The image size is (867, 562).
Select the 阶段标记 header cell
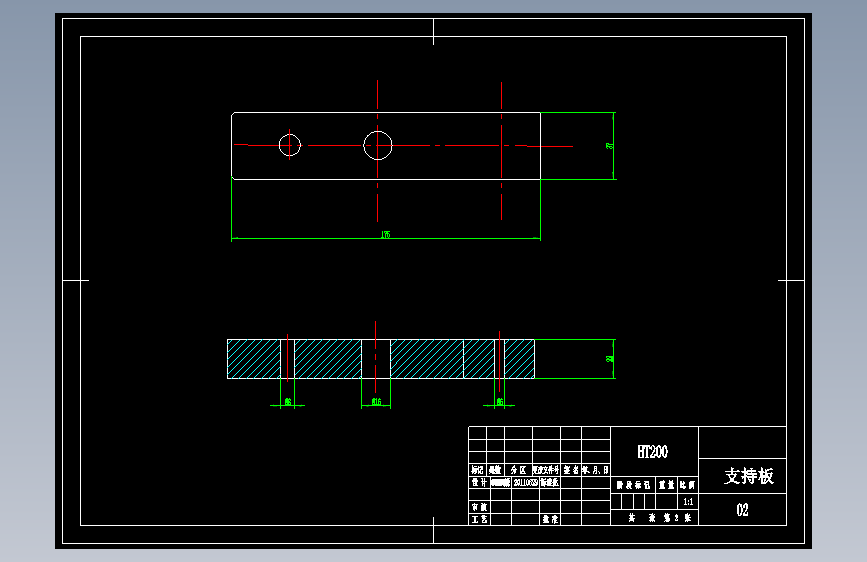point(633,485)
